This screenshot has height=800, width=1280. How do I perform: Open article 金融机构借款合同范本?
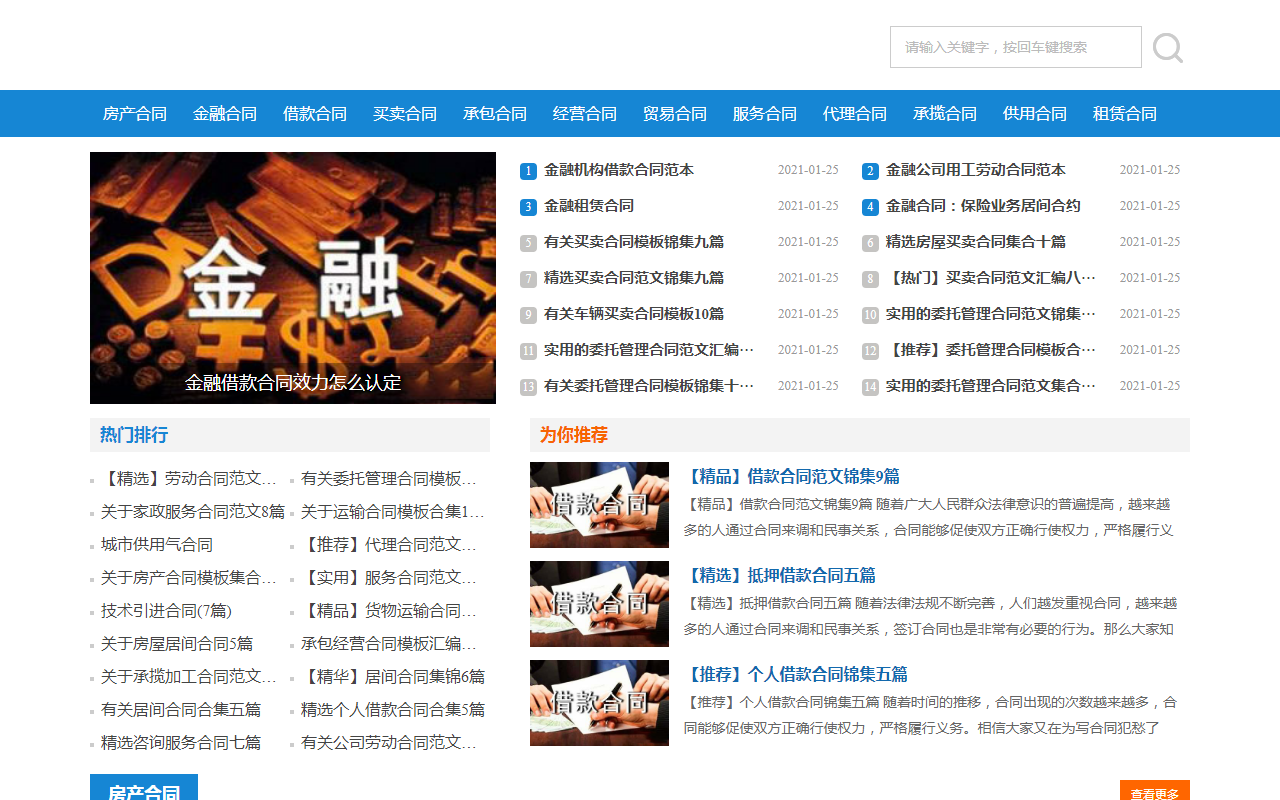click(619, 170)
